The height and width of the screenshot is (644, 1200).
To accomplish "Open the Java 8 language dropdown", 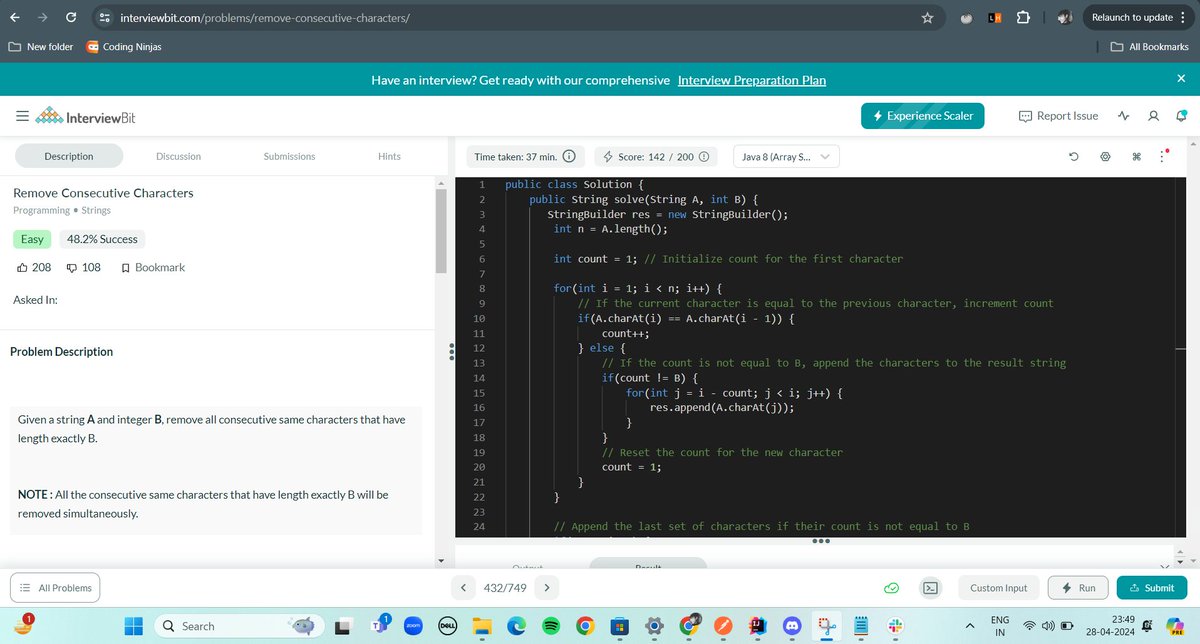I will (787, 156).
